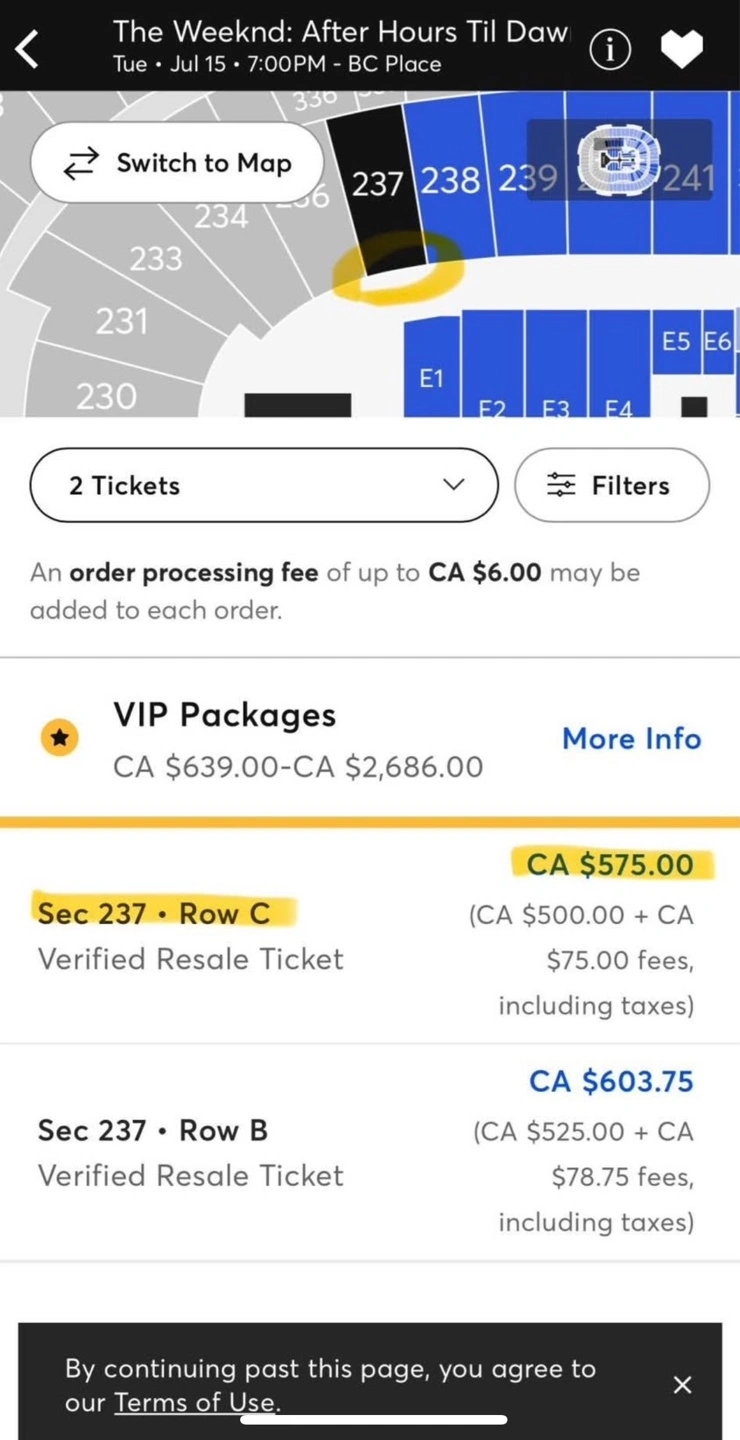Click the Switch to Map button
Image resolution: width=740 pixels, height=1440 pixels.
point(177,163)
